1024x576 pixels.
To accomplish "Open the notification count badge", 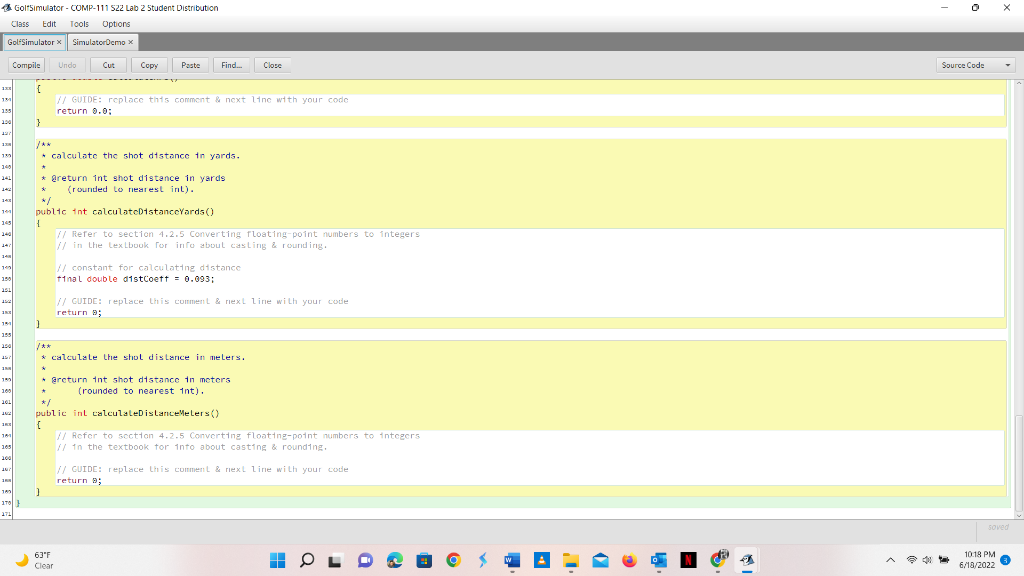I will (1006, 560).
